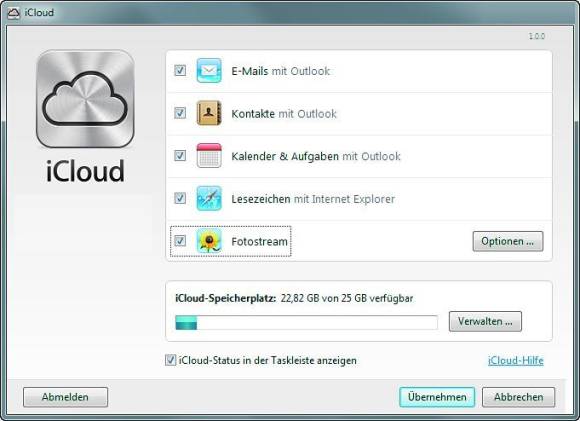Click the Kontakte address book icon
Viewport: 580px width, 421px height.
tap(209, 113)
